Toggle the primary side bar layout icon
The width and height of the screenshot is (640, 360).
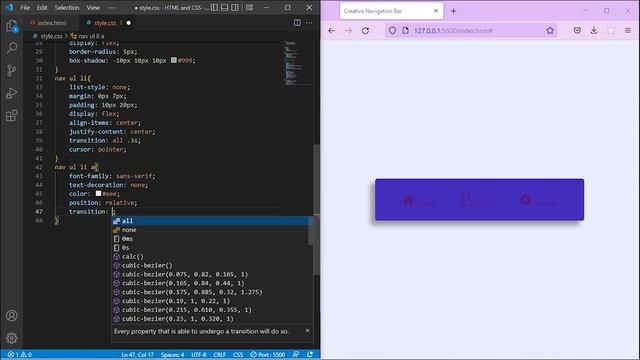pos(214,7)
